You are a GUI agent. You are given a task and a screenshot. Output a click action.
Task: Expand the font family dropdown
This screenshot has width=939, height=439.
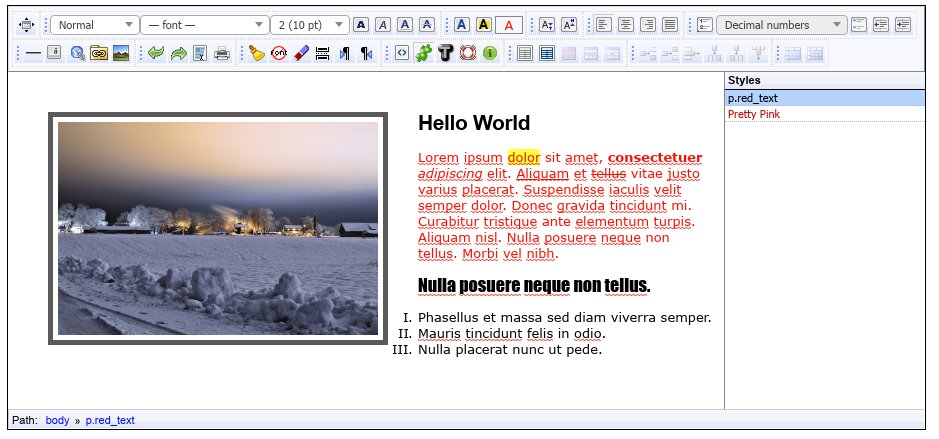(x=203, y=24)
